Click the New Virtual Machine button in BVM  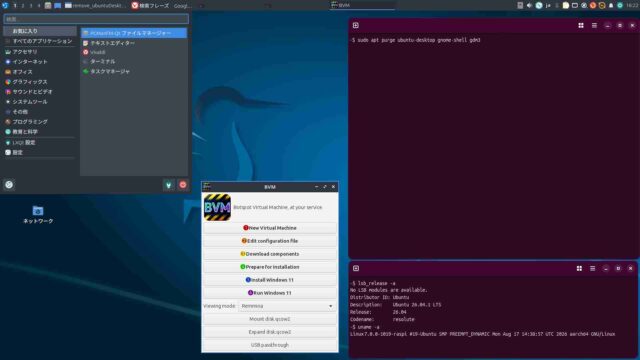pyautogui.click(x=270, y=228)
